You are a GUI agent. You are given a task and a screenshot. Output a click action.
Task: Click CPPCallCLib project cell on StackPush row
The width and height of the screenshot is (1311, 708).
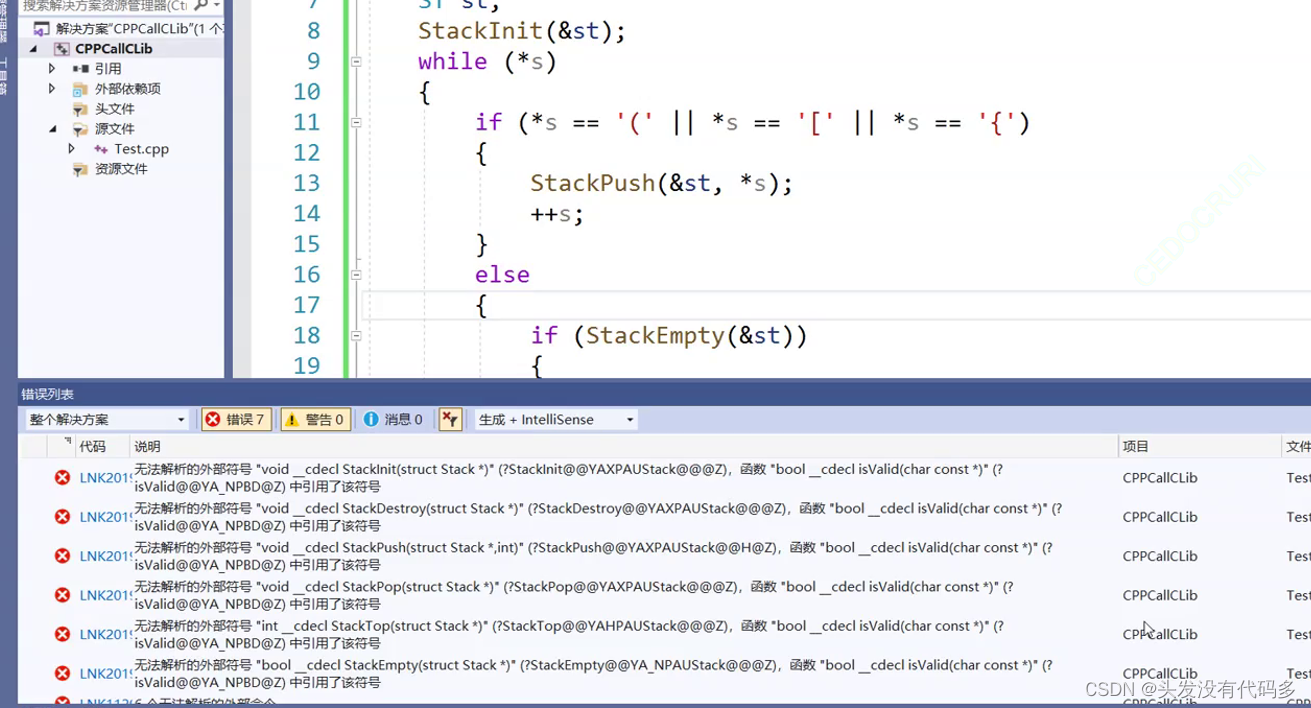[x=1160, y=556]
